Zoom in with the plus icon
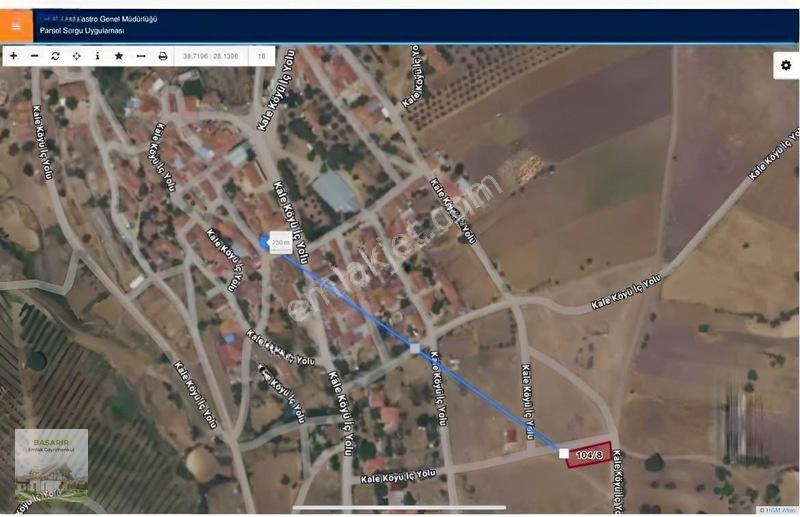 coord(13,56)
